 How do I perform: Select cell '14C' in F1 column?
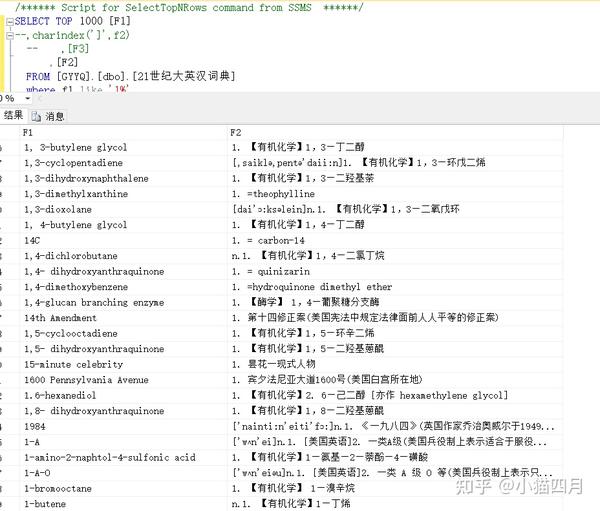tap(124, 240)
